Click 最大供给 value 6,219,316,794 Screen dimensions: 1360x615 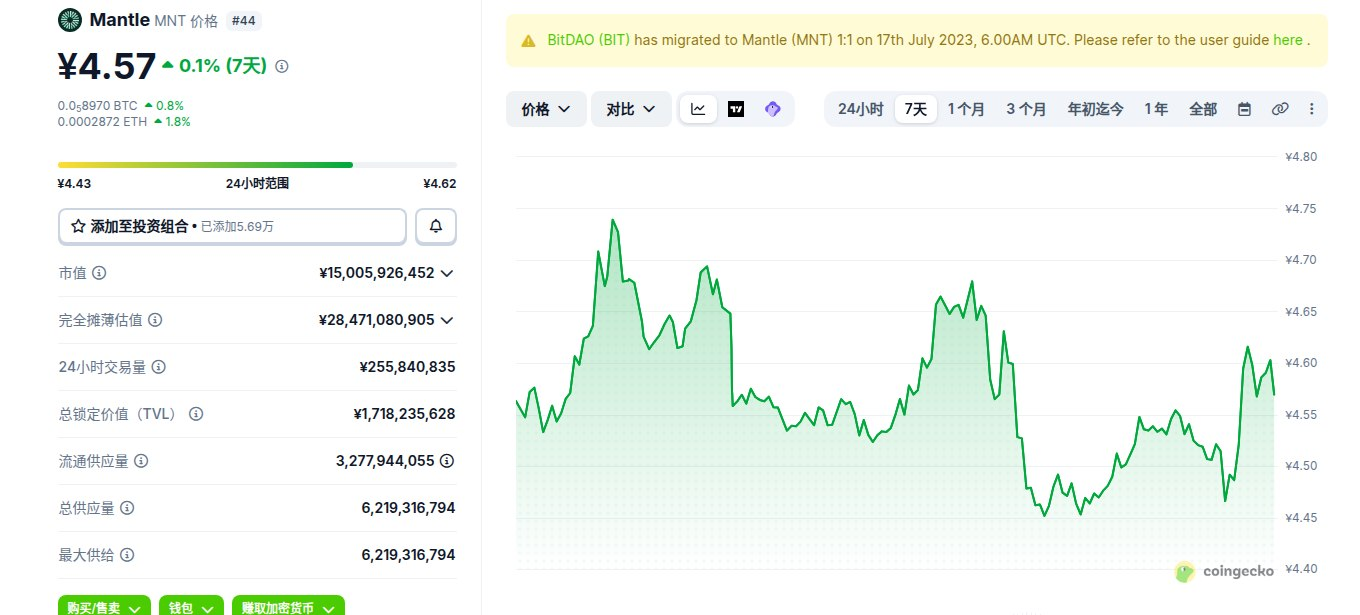[x=408, y=555]
